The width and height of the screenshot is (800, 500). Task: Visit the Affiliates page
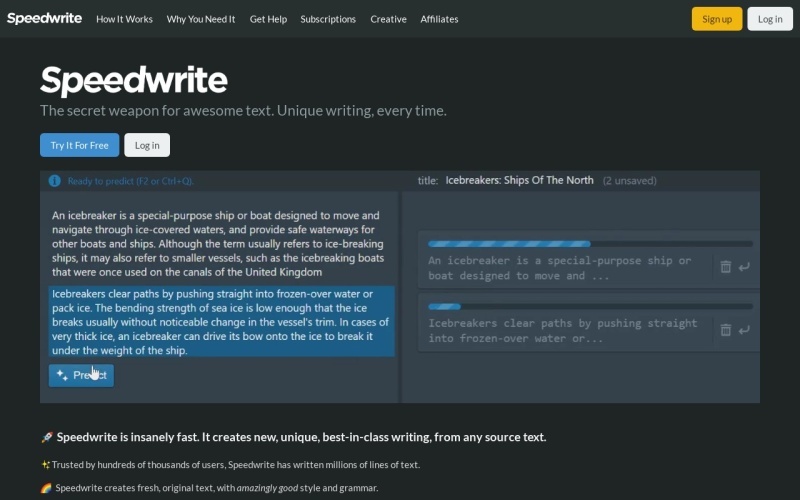(439, 19)
